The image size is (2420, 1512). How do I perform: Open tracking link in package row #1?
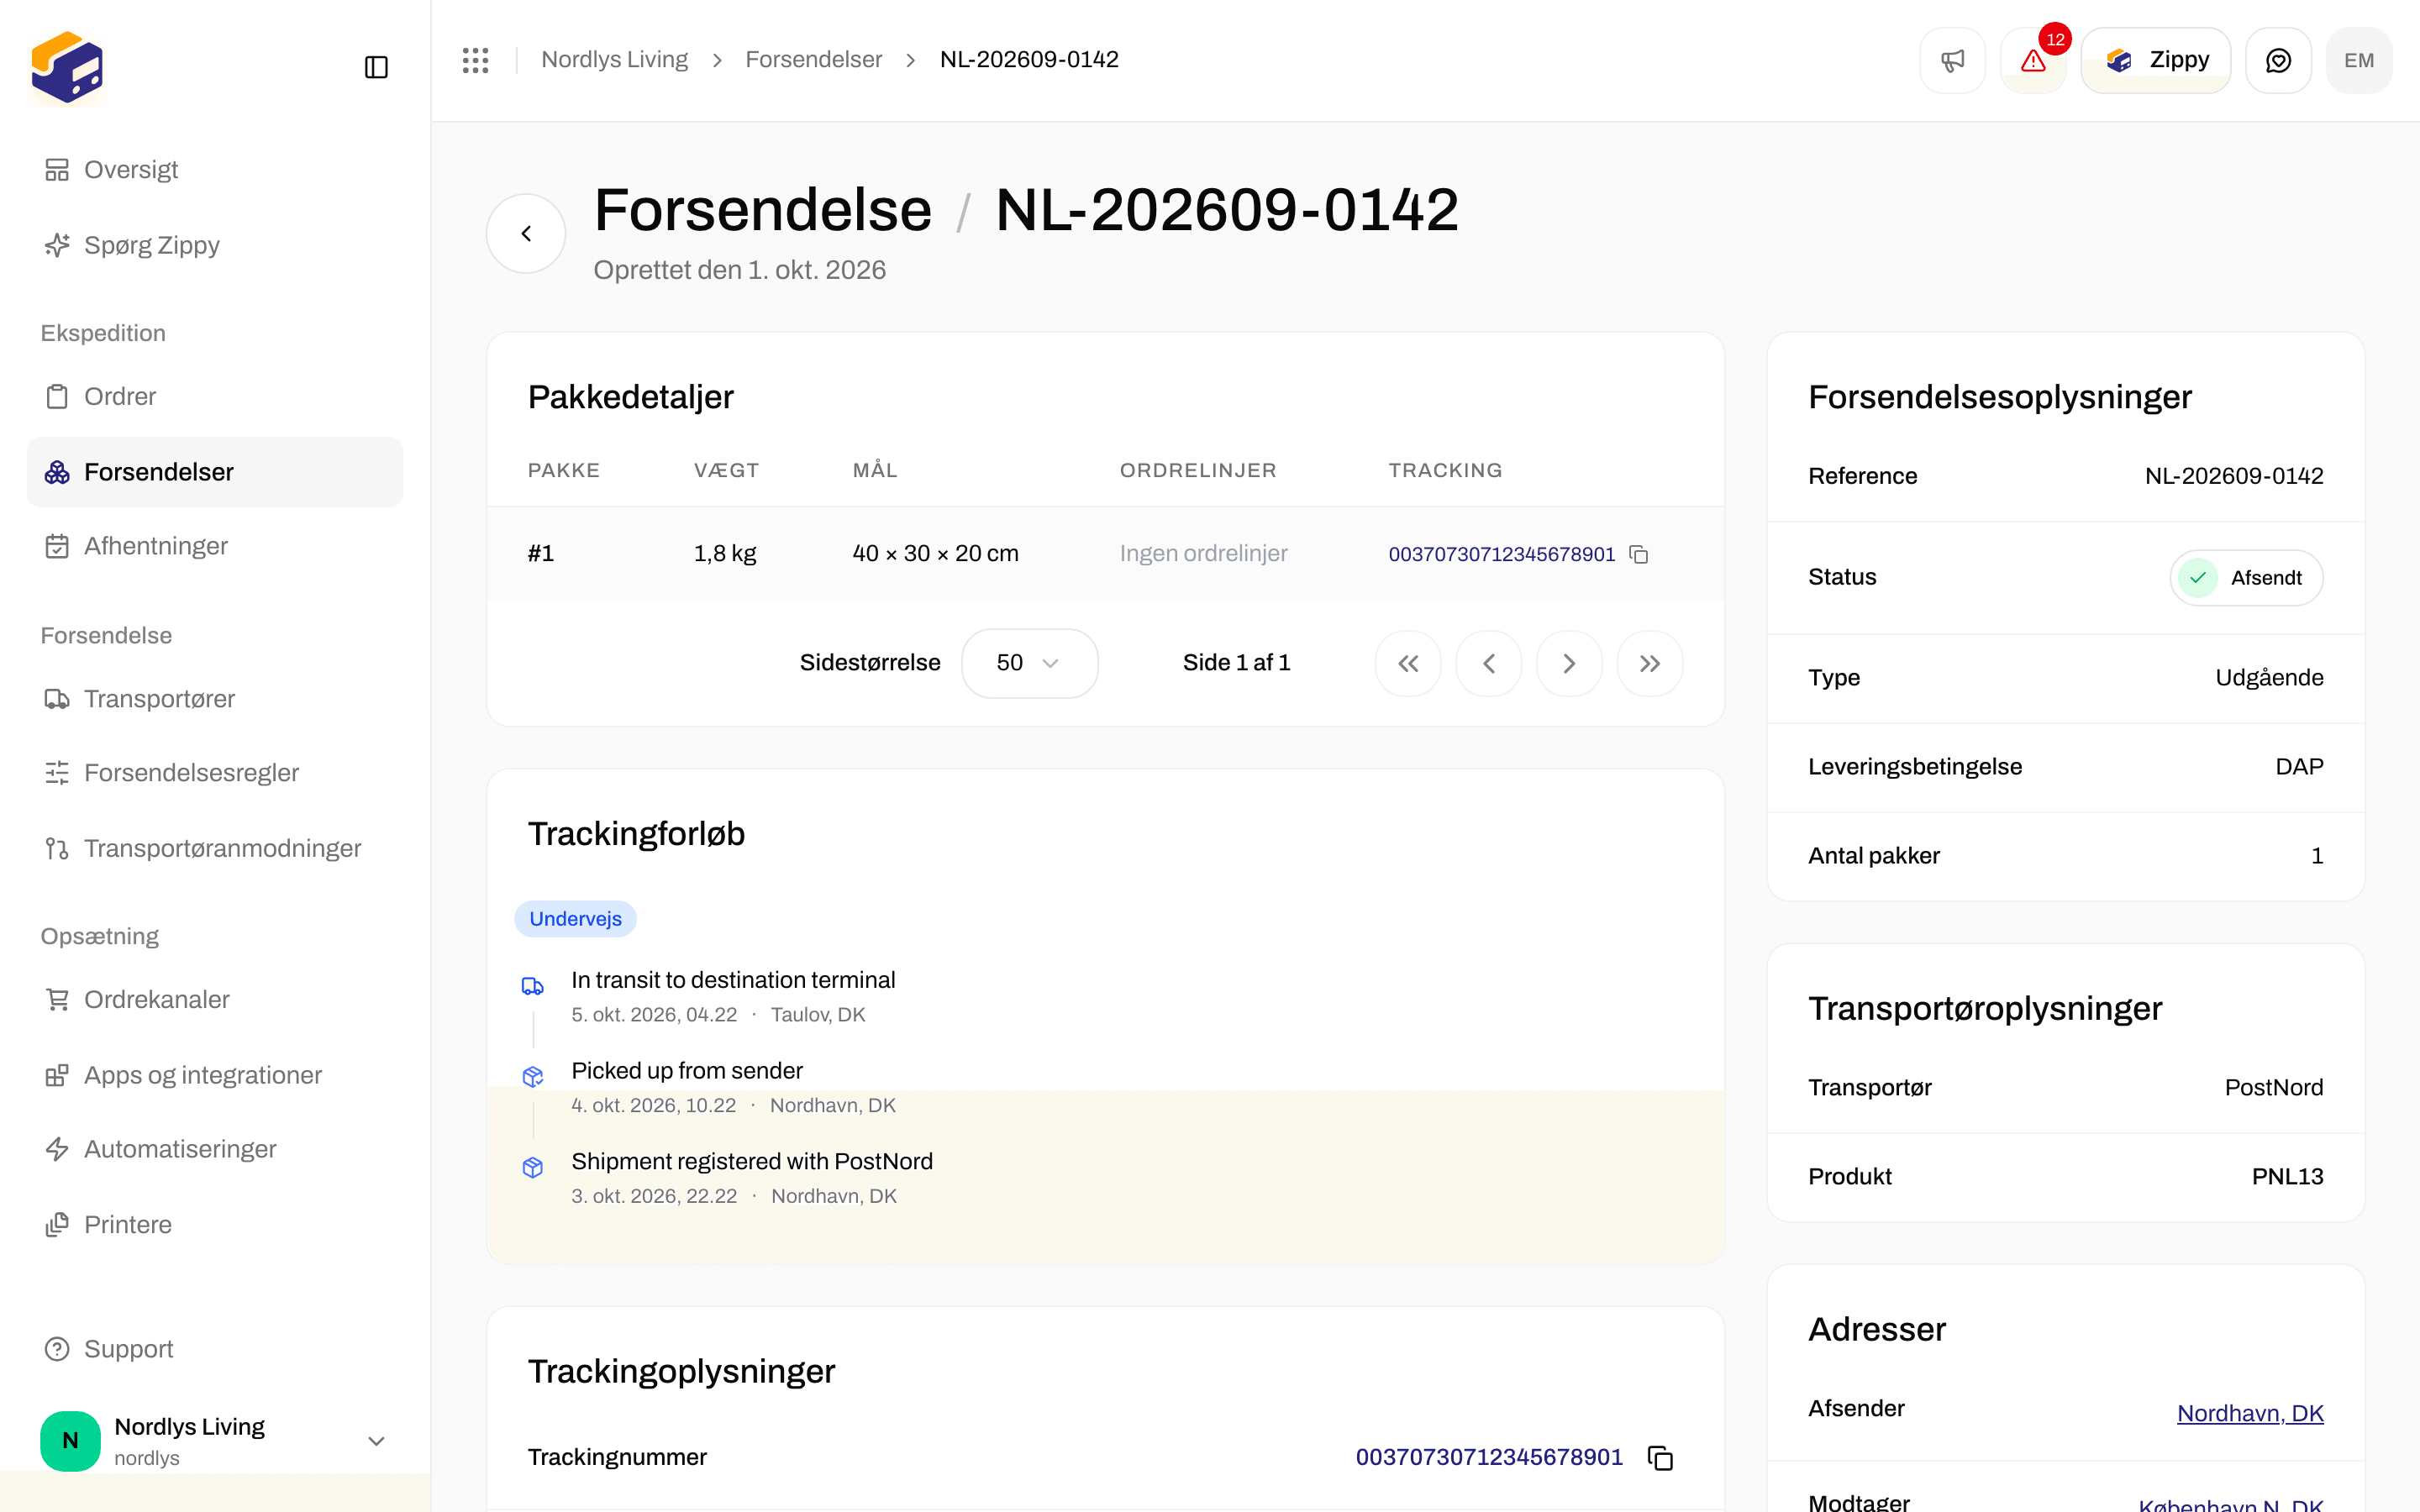[x=1501, y=554]
